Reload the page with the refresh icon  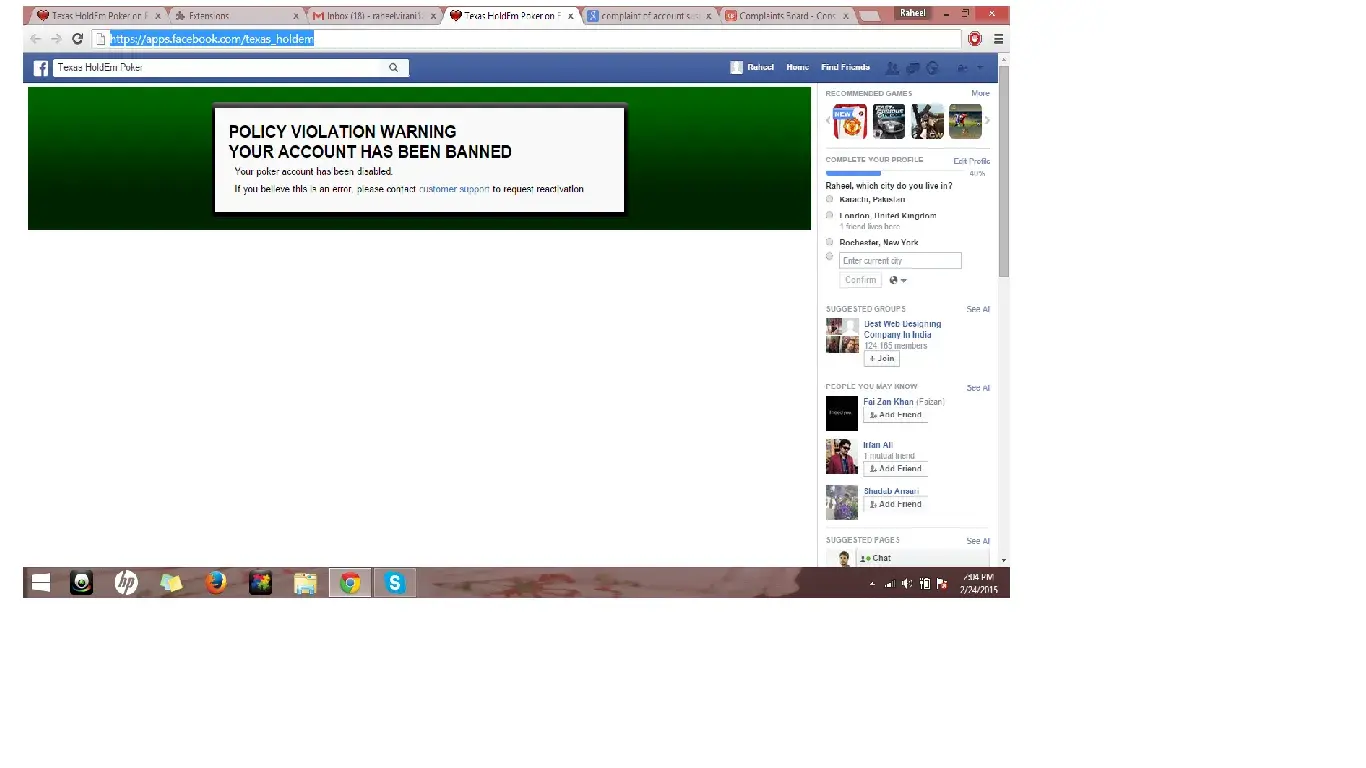coord(77,39)
